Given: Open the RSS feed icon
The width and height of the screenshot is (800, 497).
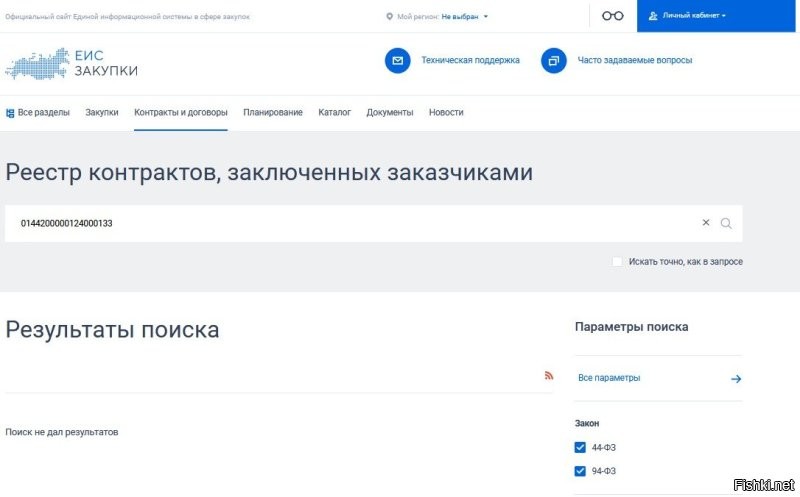Looking at the screenshot, I should pos(548,376).
